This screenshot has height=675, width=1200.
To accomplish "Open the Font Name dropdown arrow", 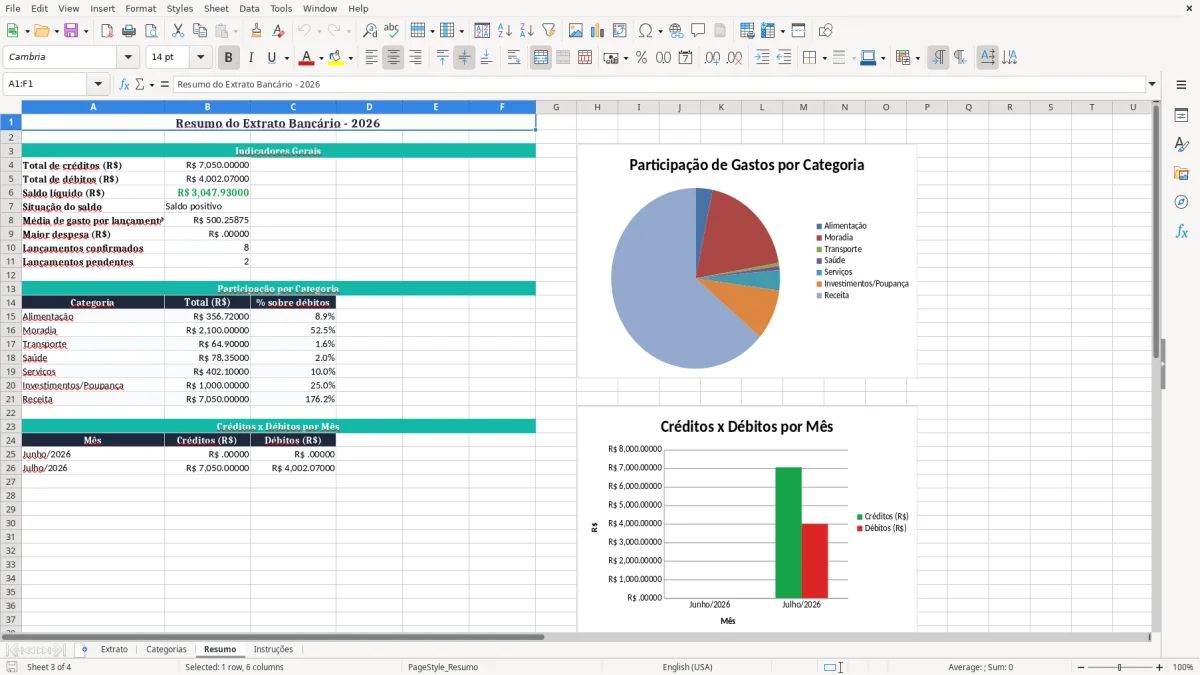I will click(x=128, y=58).
